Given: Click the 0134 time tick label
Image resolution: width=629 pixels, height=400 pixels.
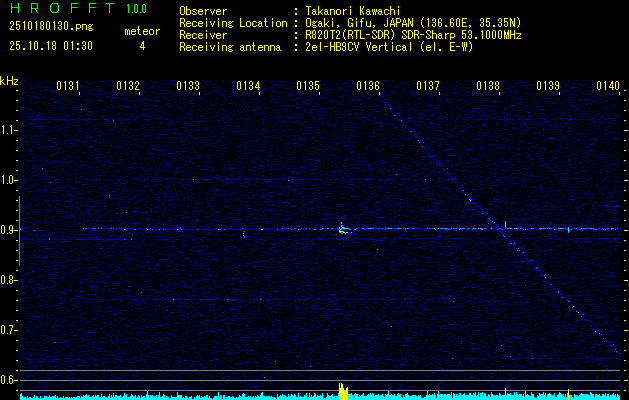Looking at the screenshot, I should 248,85.
